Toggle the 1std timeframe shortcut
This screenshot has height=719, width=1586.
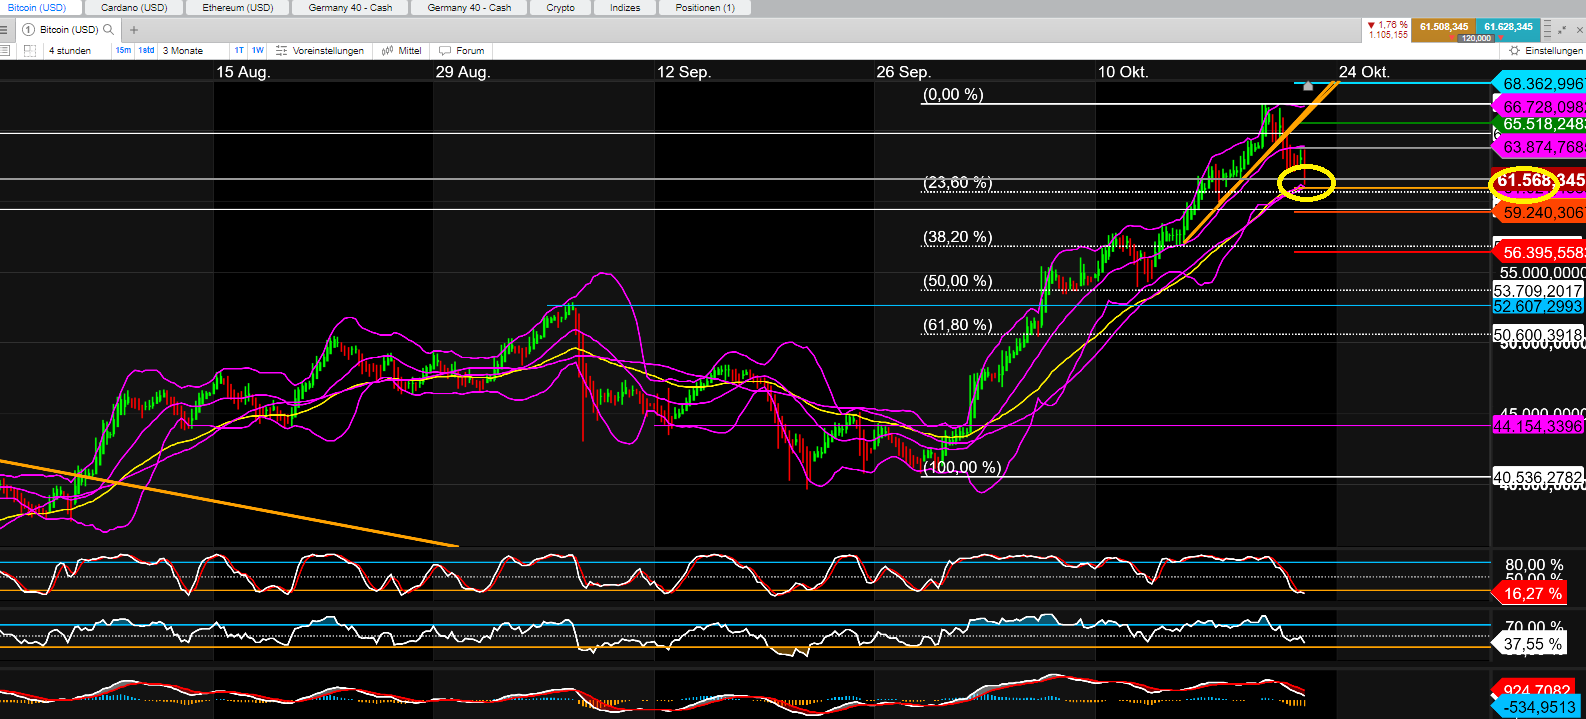pyautogui.click(x=146, y=50)
